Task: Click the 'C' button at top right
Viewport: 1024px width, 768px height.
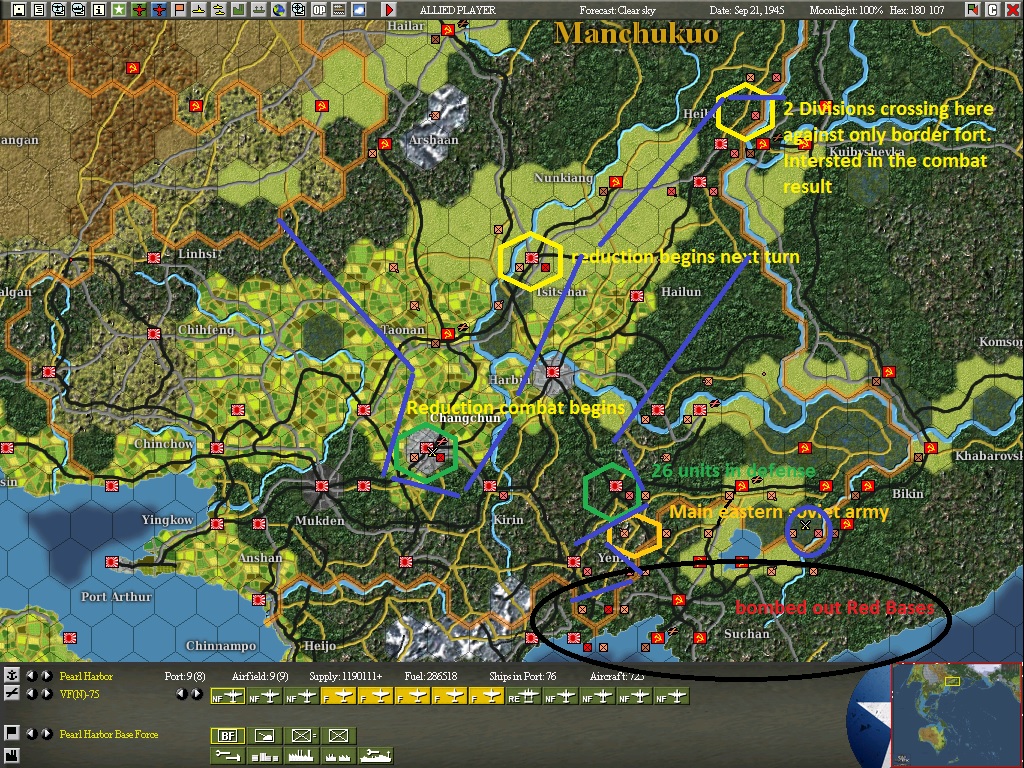Action: pyautogui.click(x=993, y=10)
